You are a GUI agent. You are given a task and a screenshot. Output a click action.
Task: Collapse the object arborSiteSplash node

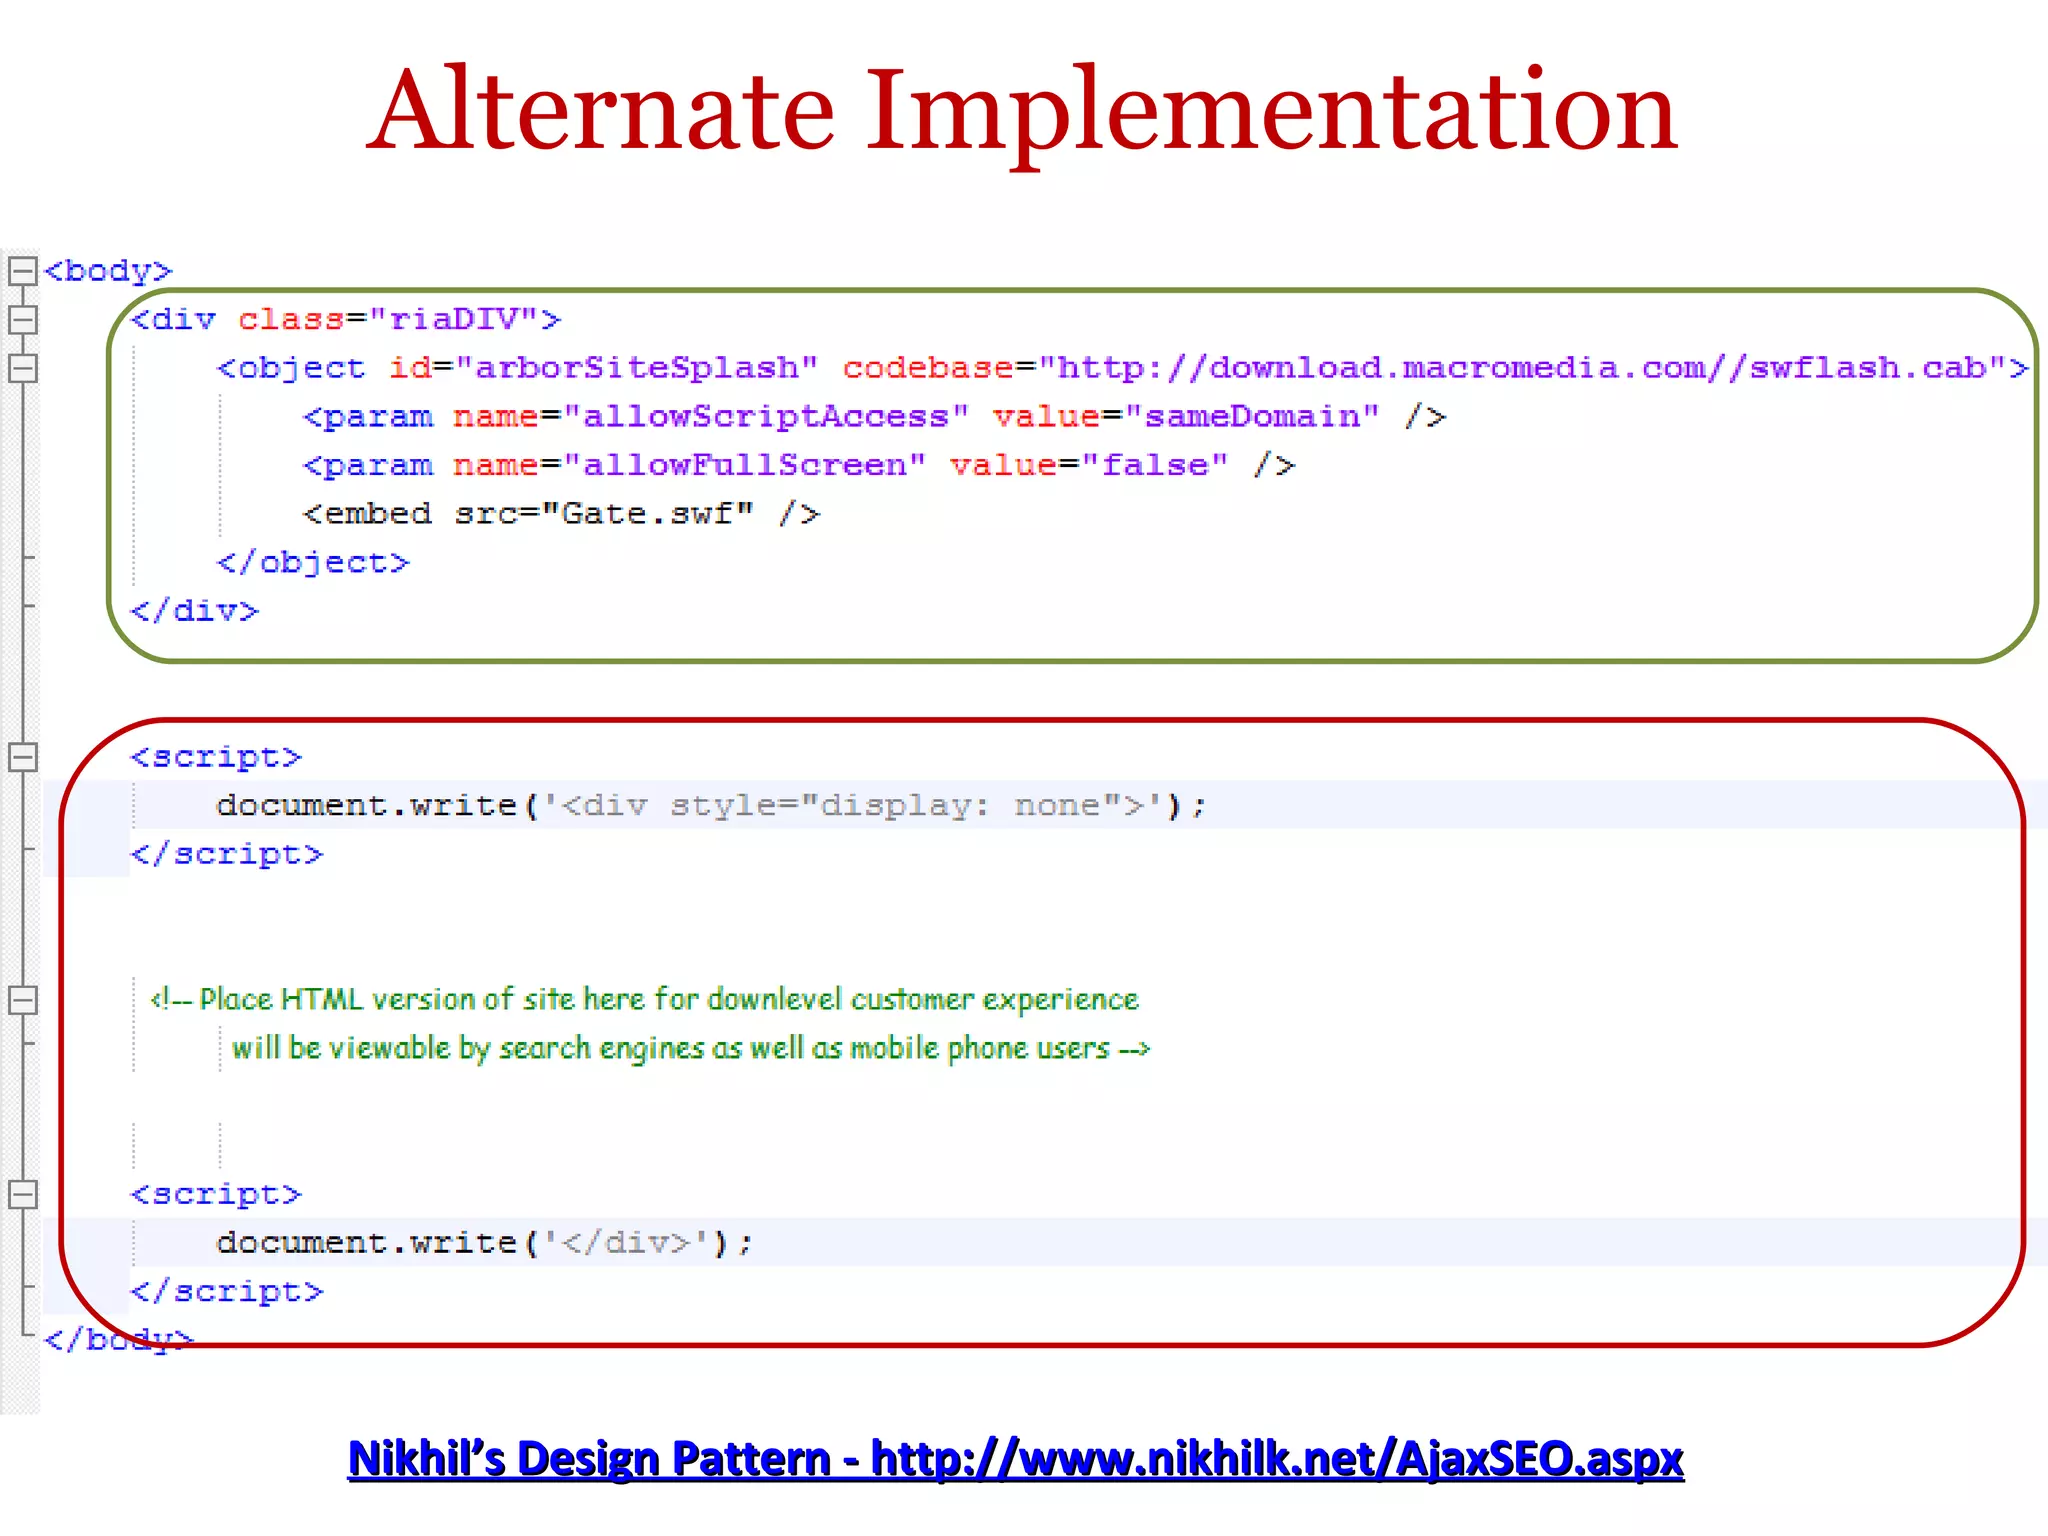coord(22,368)
